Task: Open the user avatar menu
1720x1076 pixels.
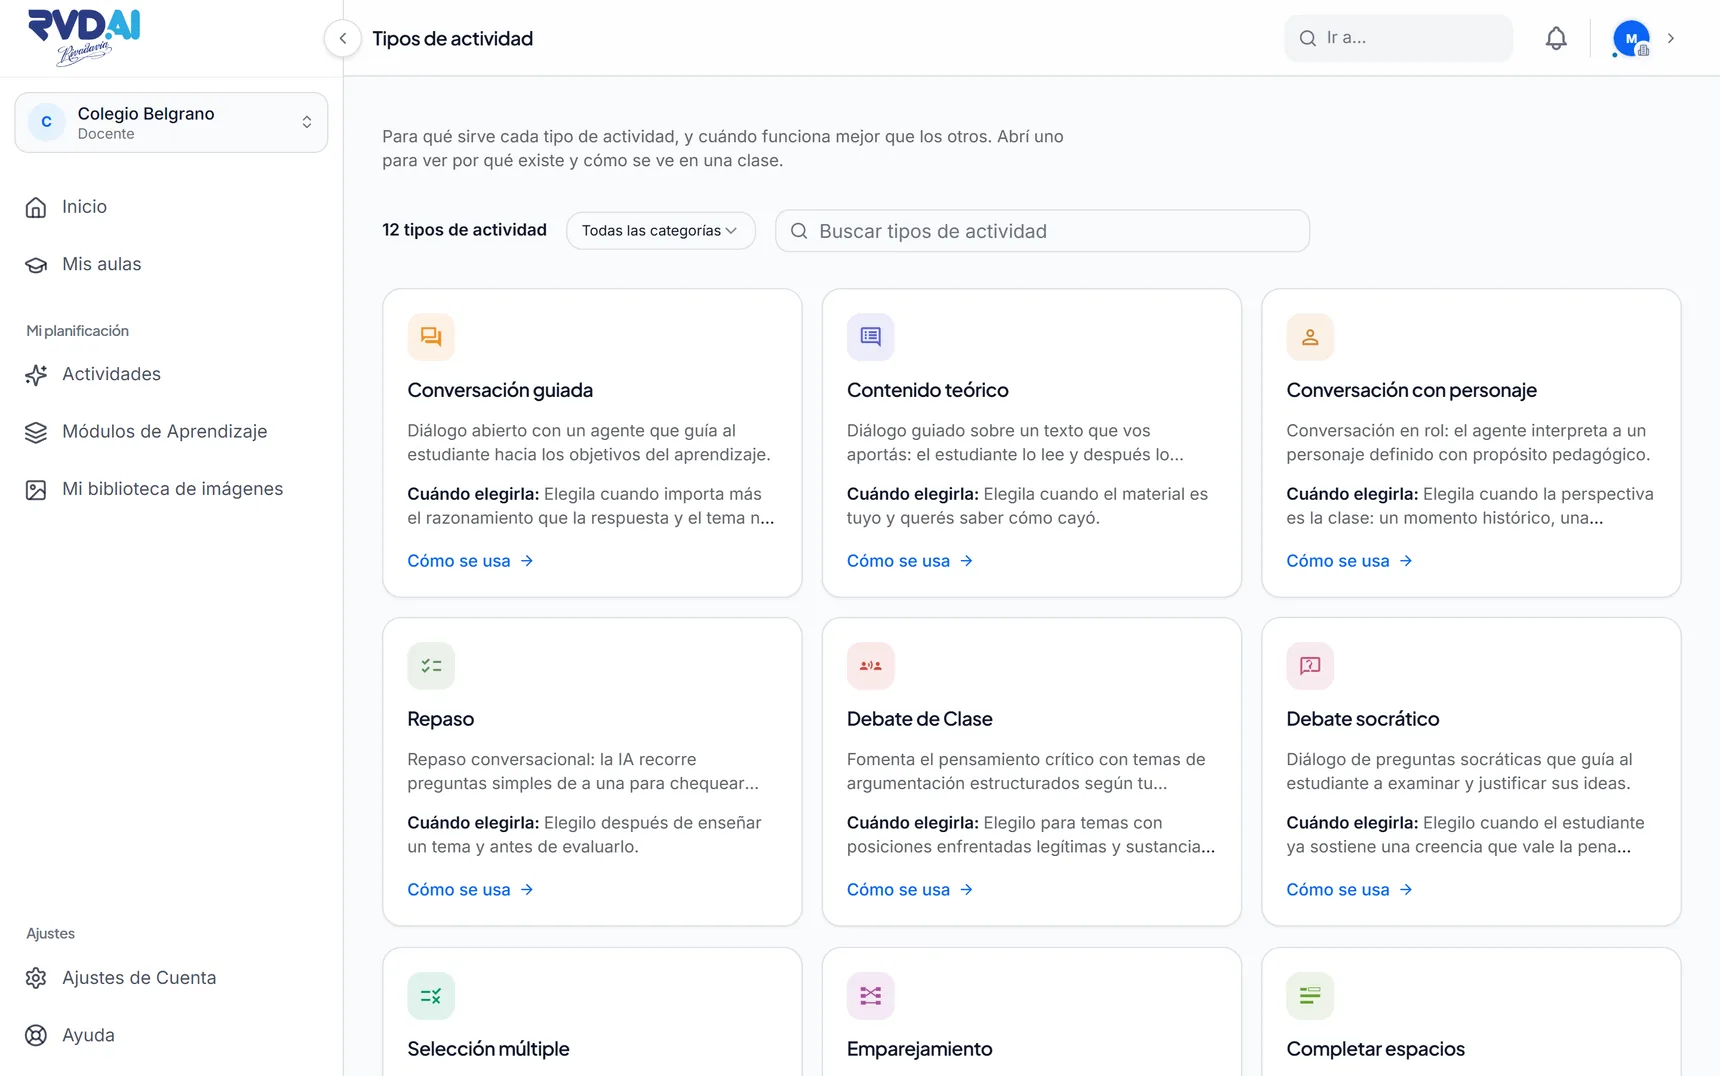Action: pos(1631,38)
